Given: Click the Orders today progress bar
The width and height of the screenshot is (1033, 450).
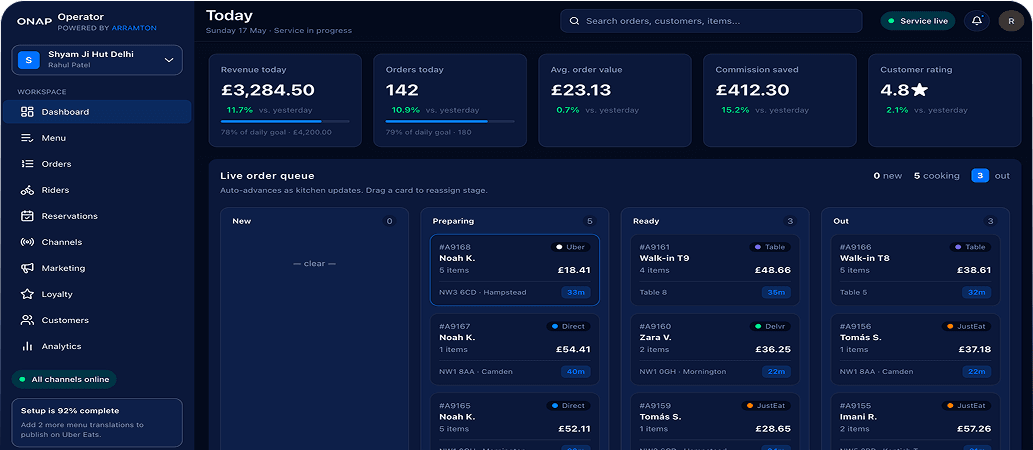Looking at the screenshot, I should [450, 121].
